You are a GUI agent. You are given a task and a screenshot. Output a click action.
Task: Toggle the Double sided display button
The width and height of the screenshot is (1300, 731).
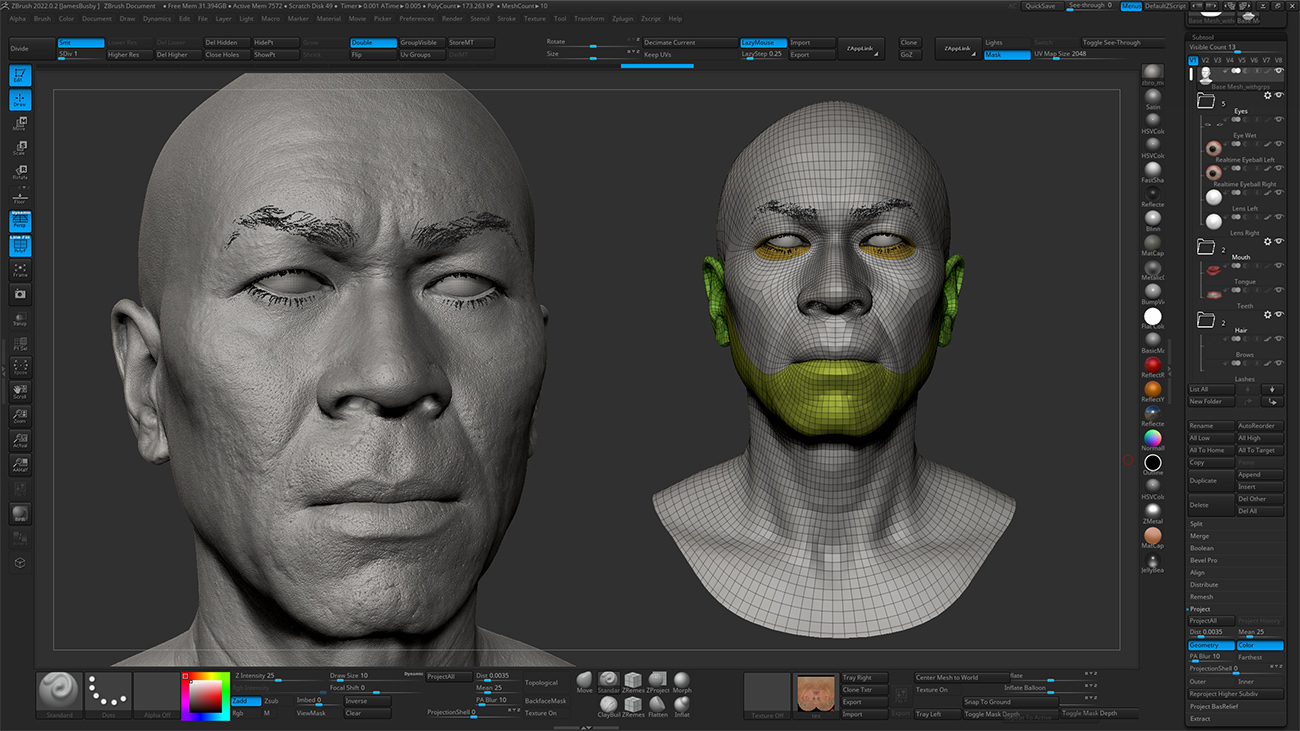373,43
